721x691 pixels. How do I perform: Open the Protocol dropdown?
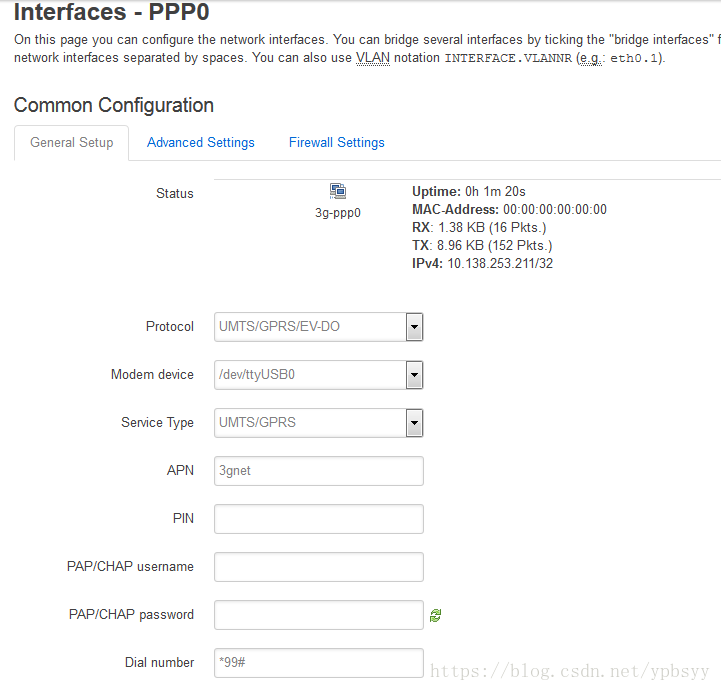[x=318, y=327]
